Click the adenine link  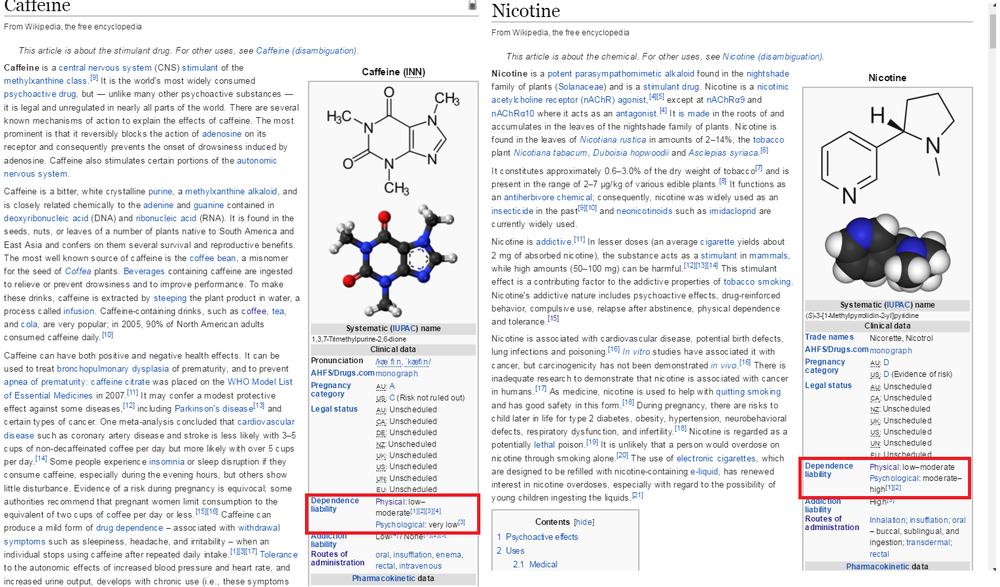pyautogui.click(x=158, y=205)
